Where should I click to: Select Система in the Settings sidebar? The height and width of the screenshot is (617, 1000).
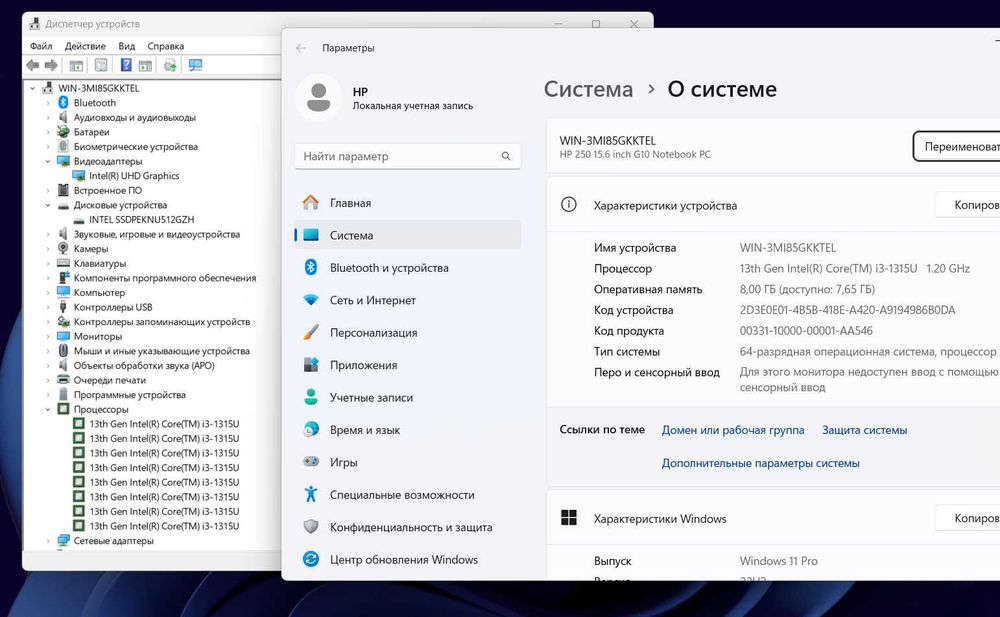pyautogui.click(x=408, y=235)
